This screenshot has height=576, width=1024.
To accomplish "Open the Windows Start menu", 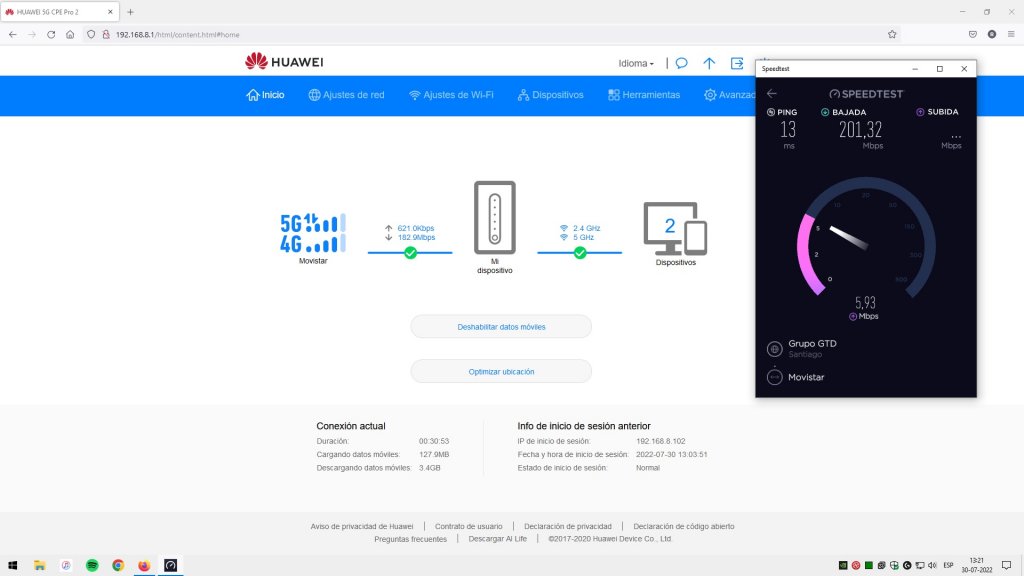I will 12,565.
